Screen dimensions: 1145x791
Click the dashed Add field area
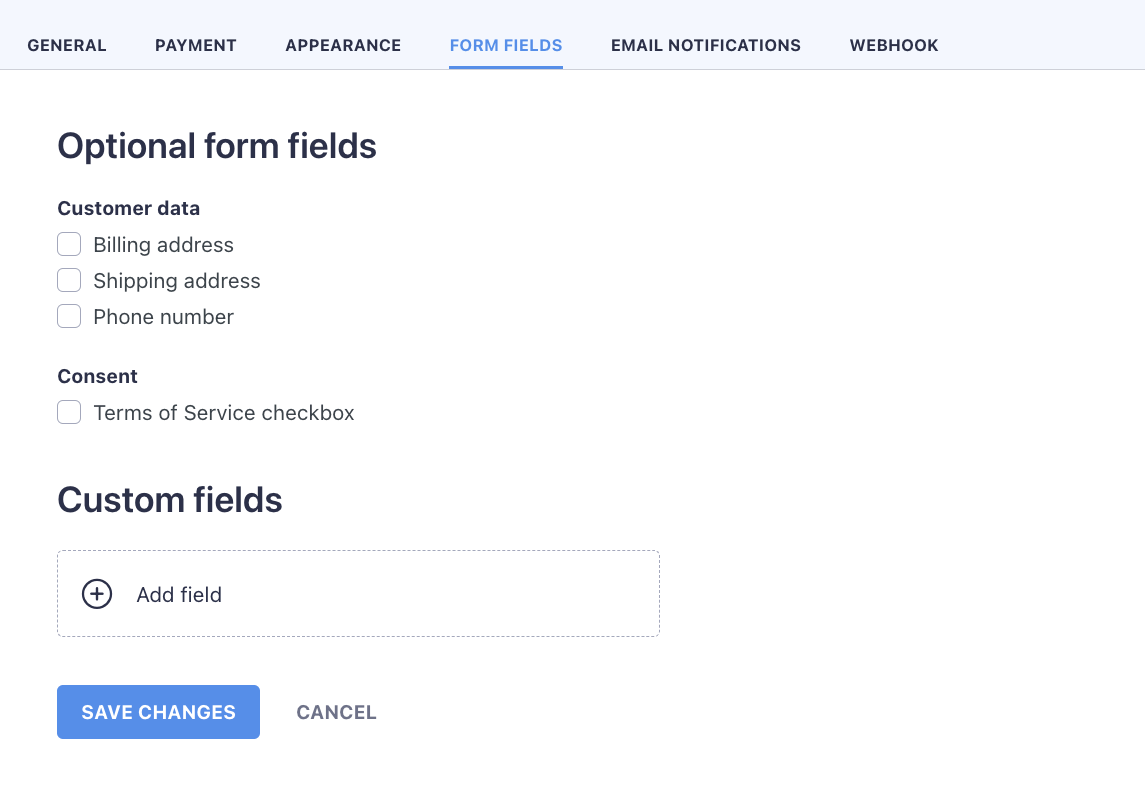(x=358, y=593)
